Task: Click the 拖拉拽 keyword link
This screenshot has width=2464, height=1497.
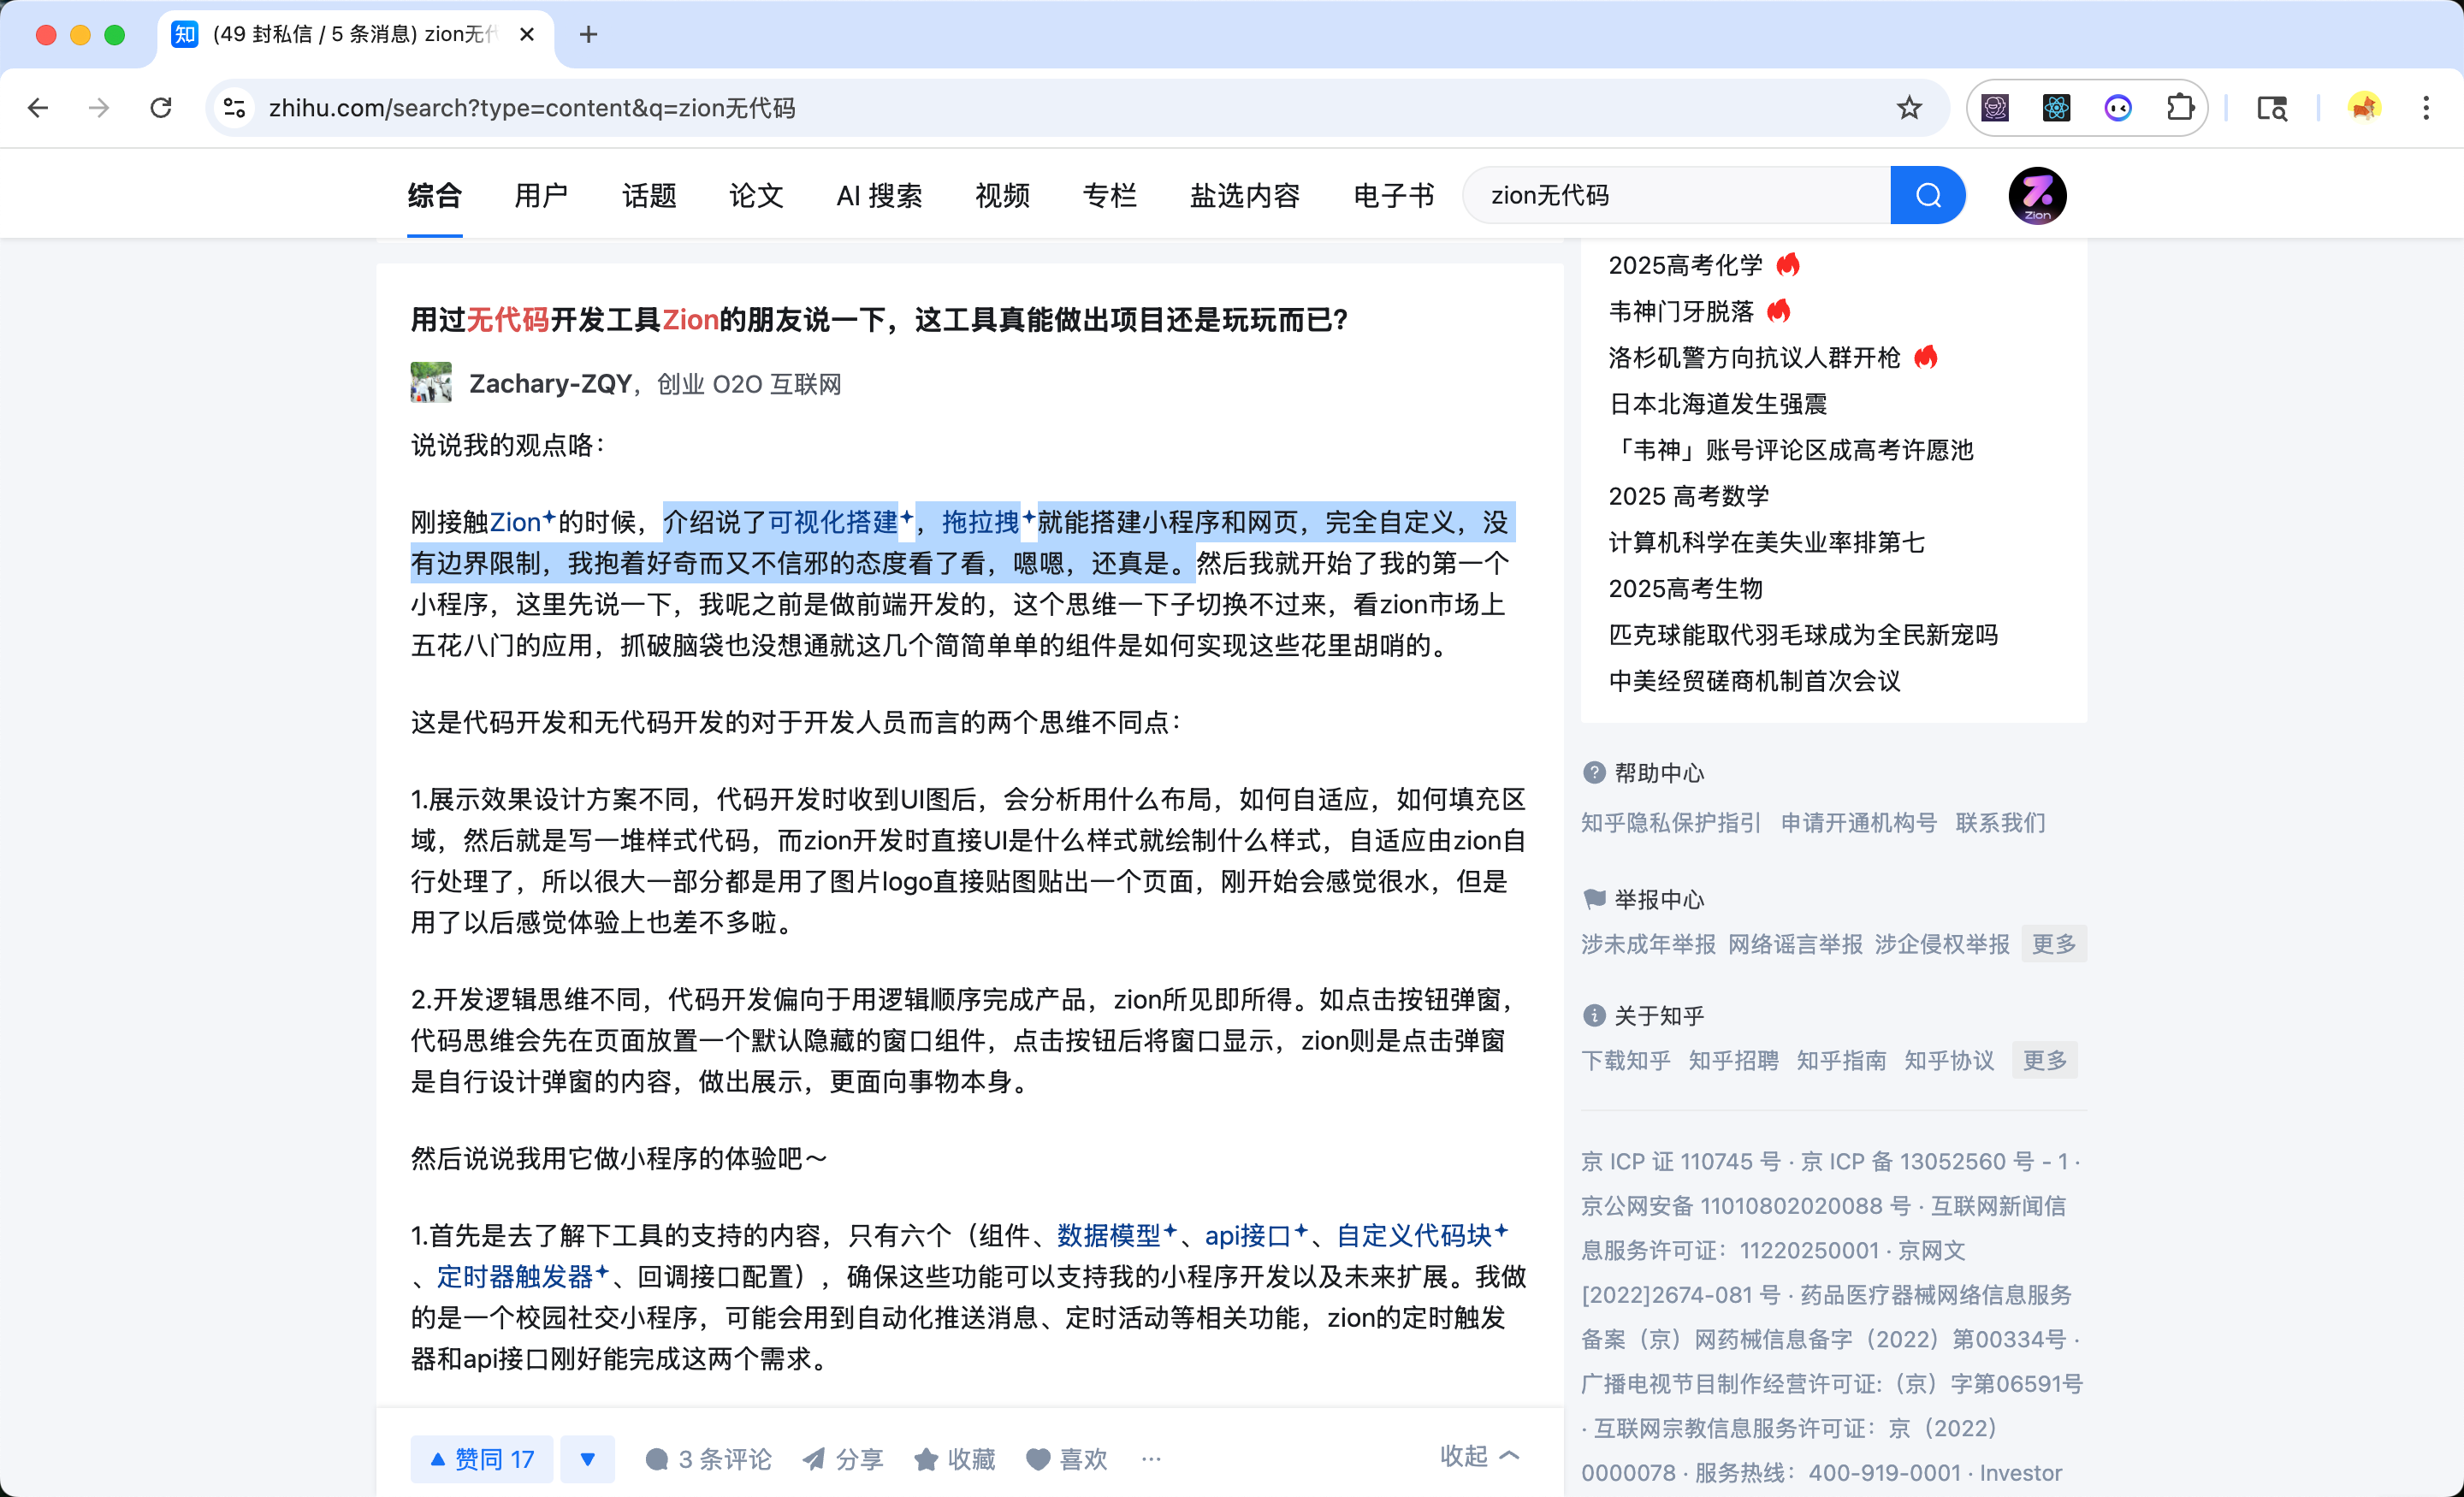Action: (981, 522)
